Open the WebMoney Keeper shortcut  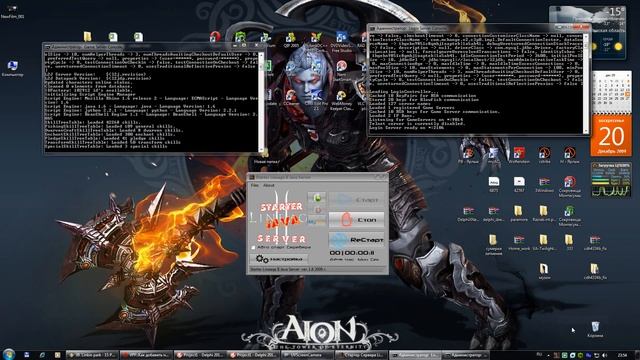click(x=342, y=100)
